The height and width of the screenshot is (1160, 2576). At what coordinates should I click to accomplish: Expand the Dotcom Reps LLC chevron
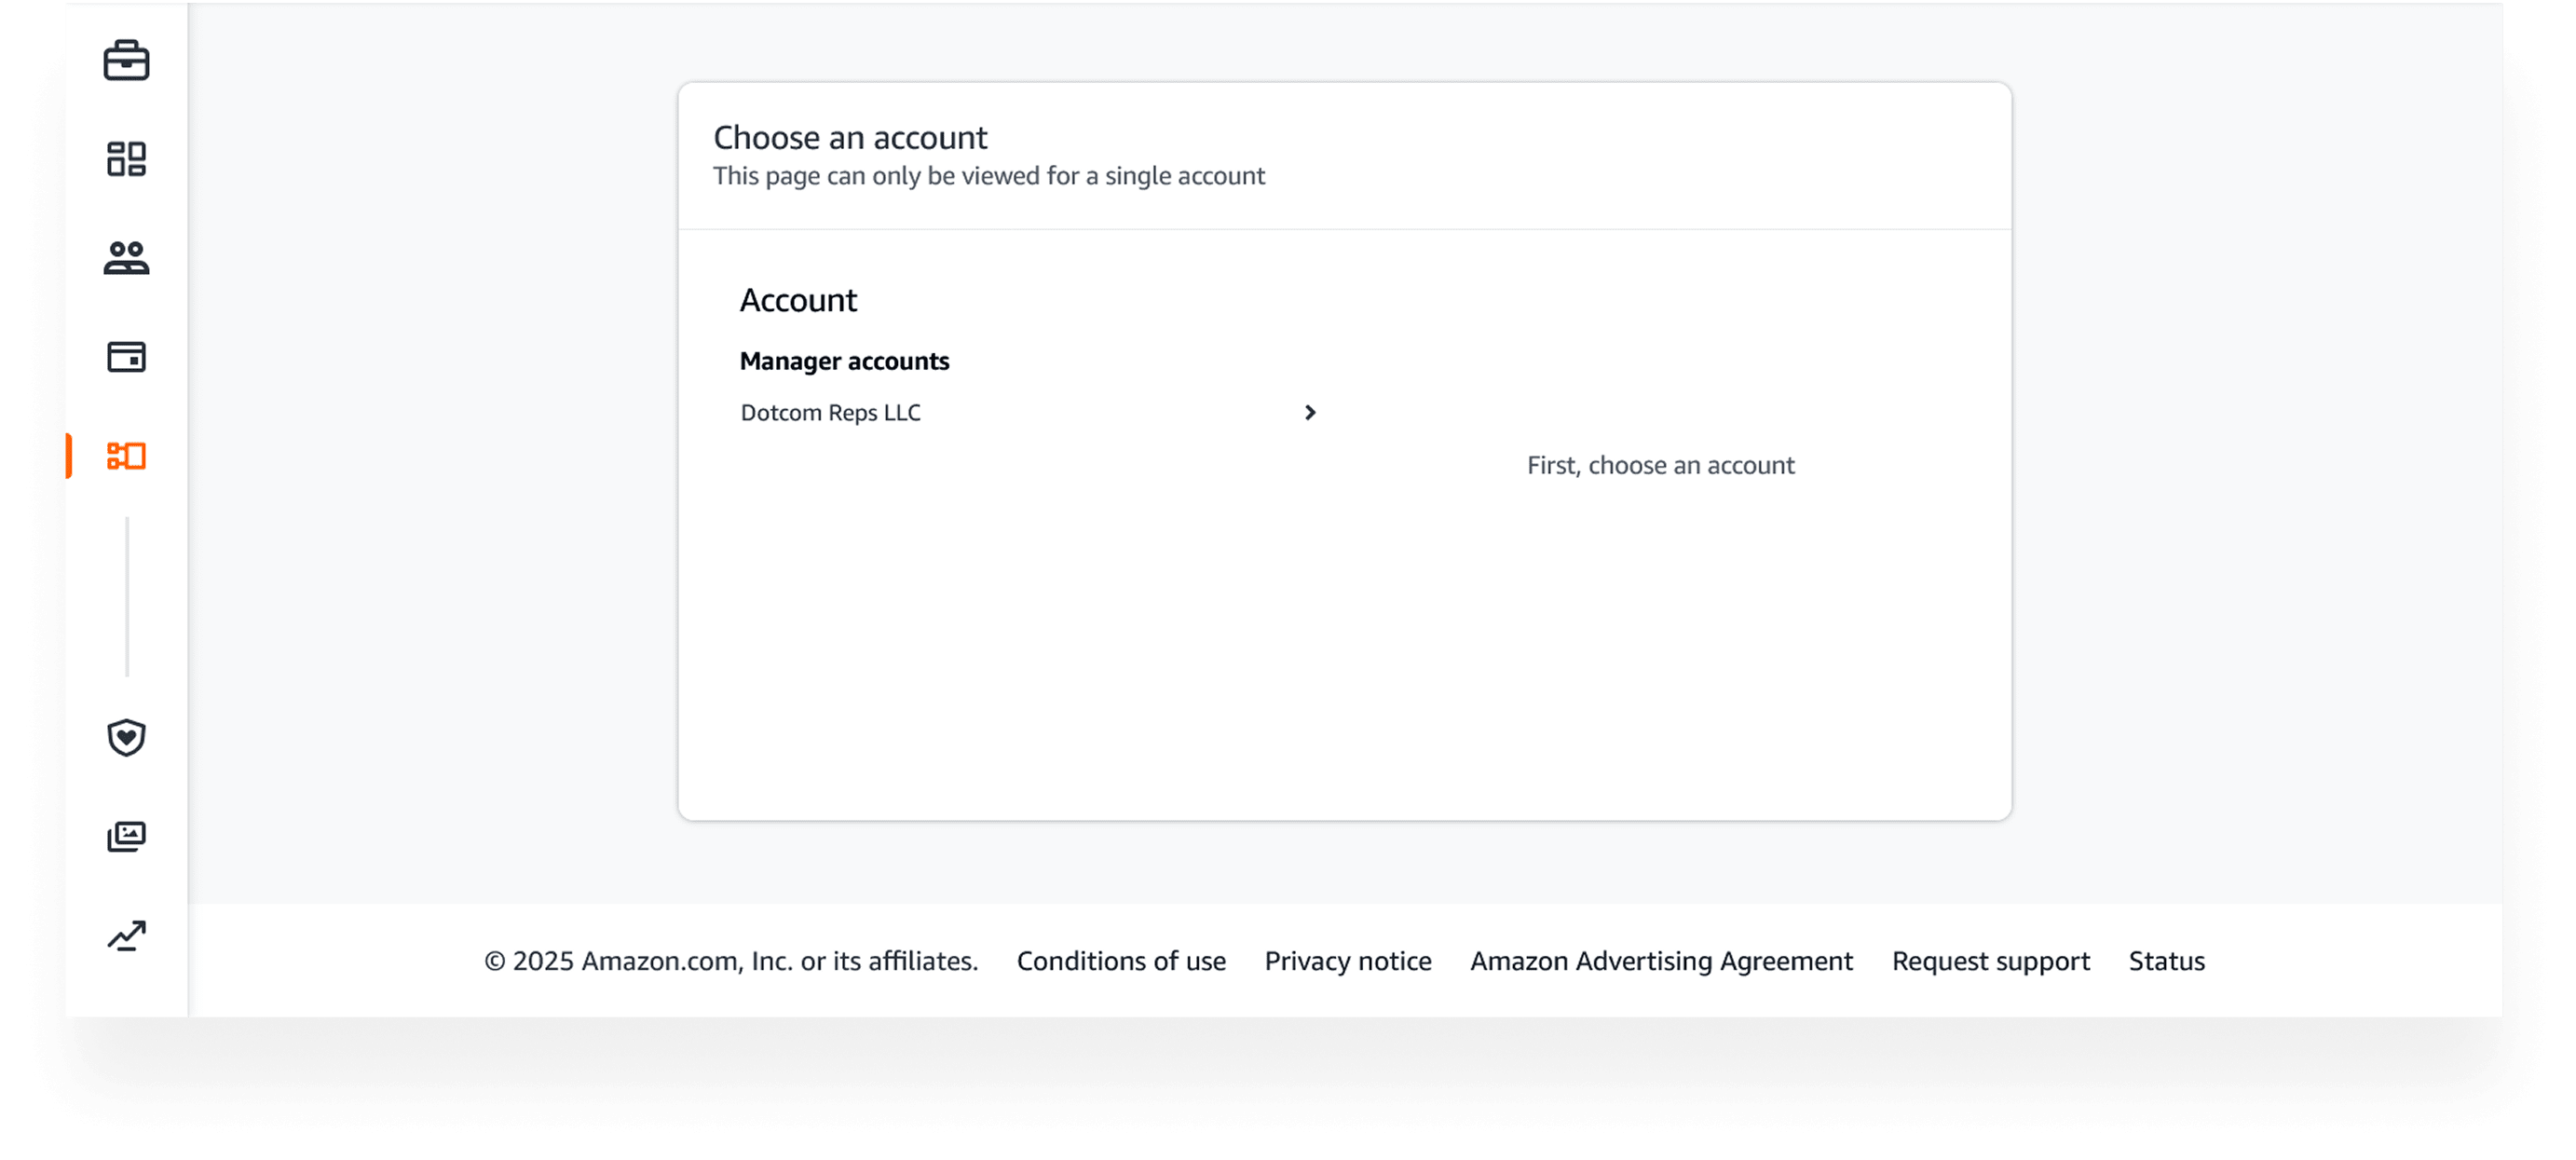tap(1310, 413)
